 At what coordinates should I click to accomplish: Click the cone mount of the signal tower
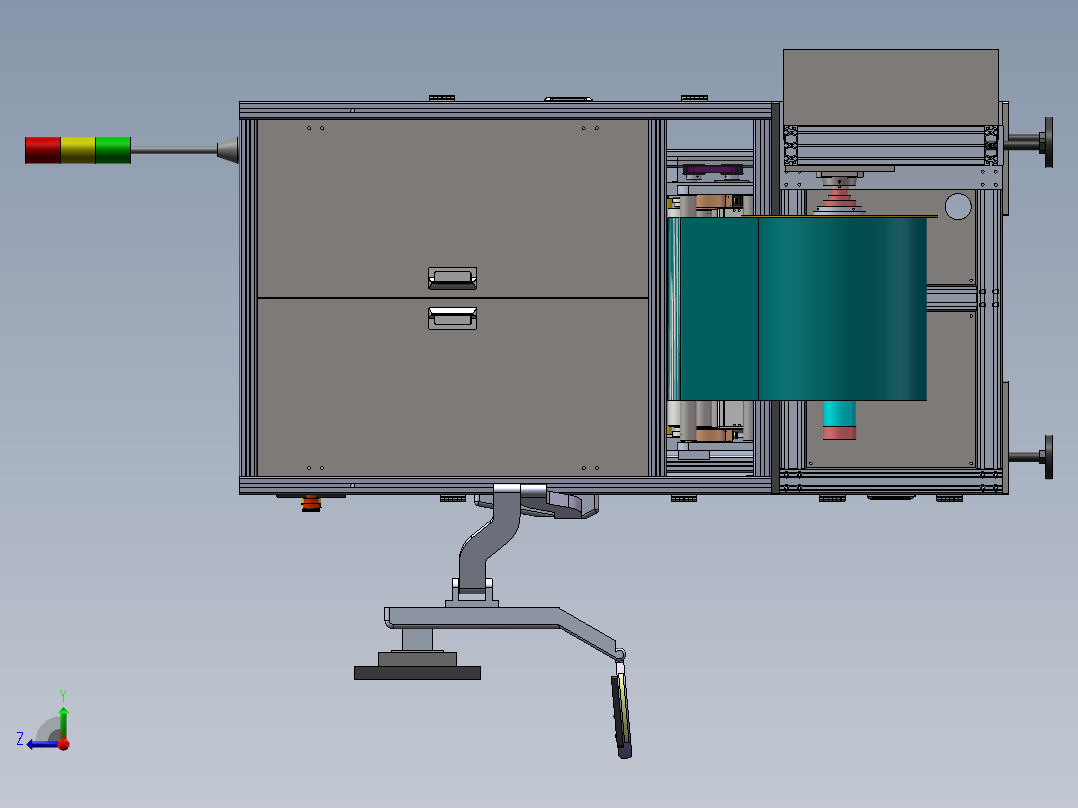(x=228, y=151)
